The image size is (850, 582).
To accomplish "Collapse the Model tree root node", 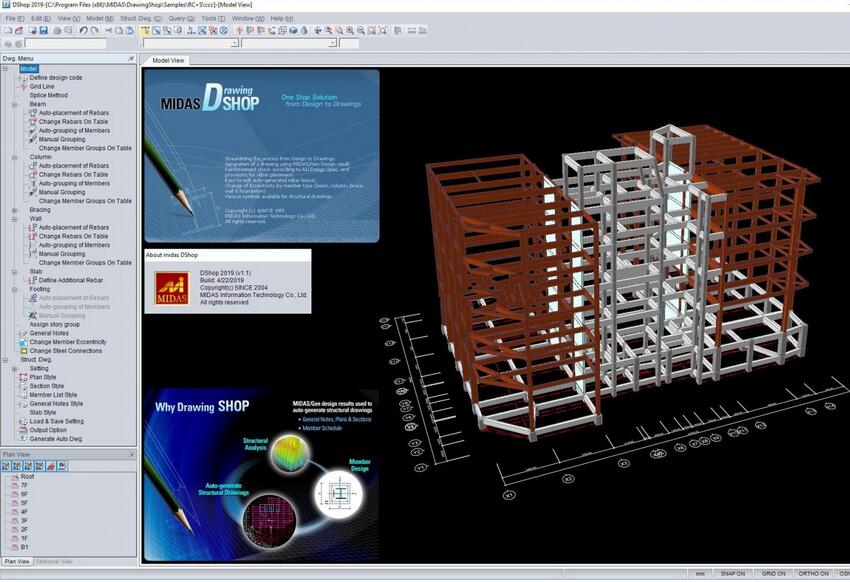I will pyautogui.click(x=5, y=69).
